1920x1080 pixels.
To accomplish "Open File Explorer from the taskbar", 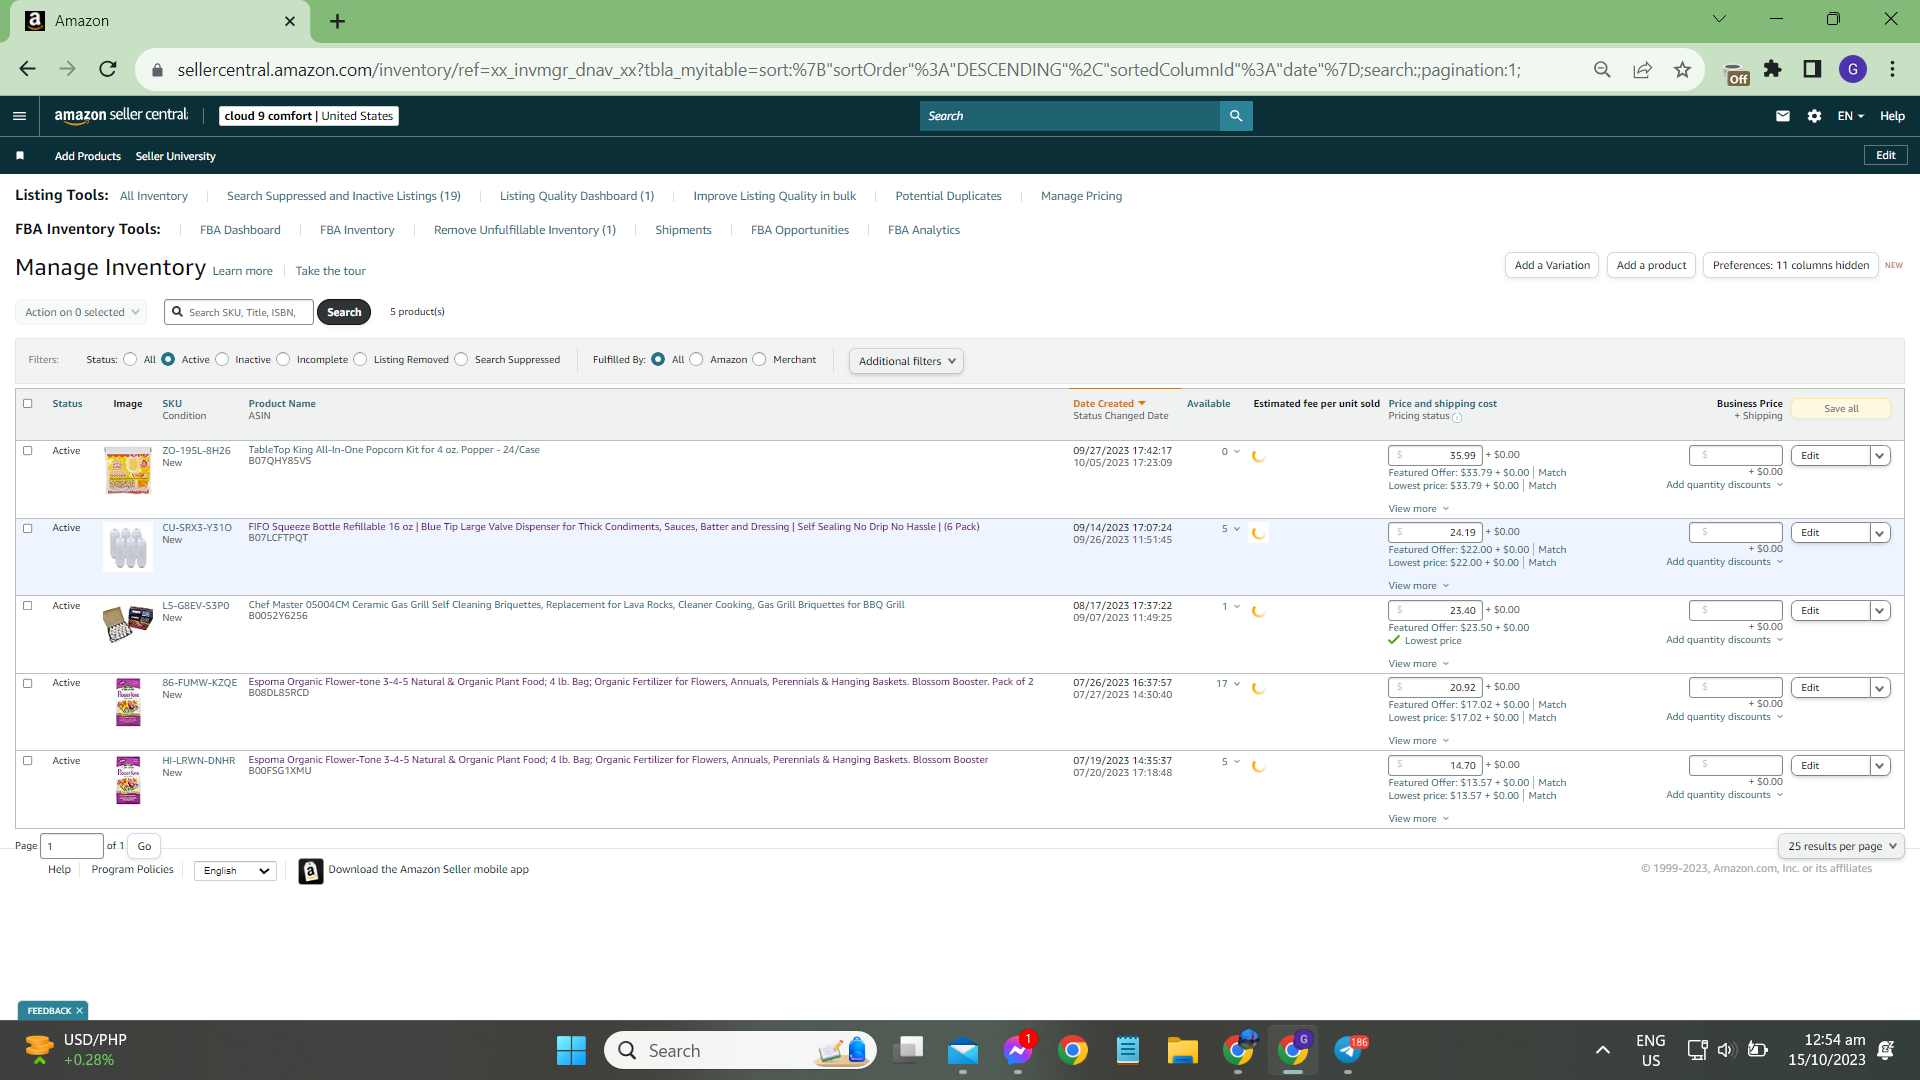I will pos(1182,1050).
